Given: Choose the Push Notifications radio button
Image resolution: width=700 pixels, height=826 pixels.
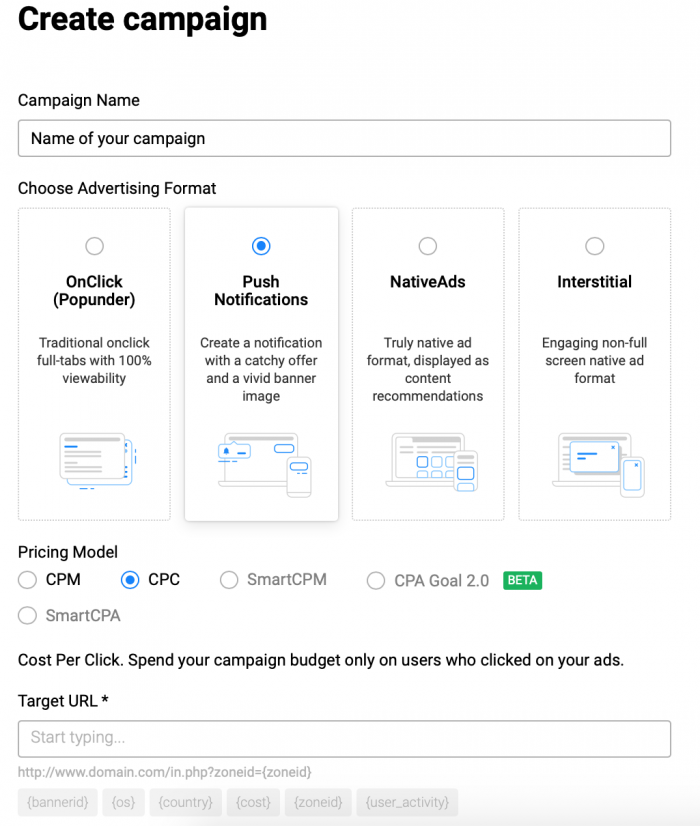Looking at the screenshot, I should [261, 246].
